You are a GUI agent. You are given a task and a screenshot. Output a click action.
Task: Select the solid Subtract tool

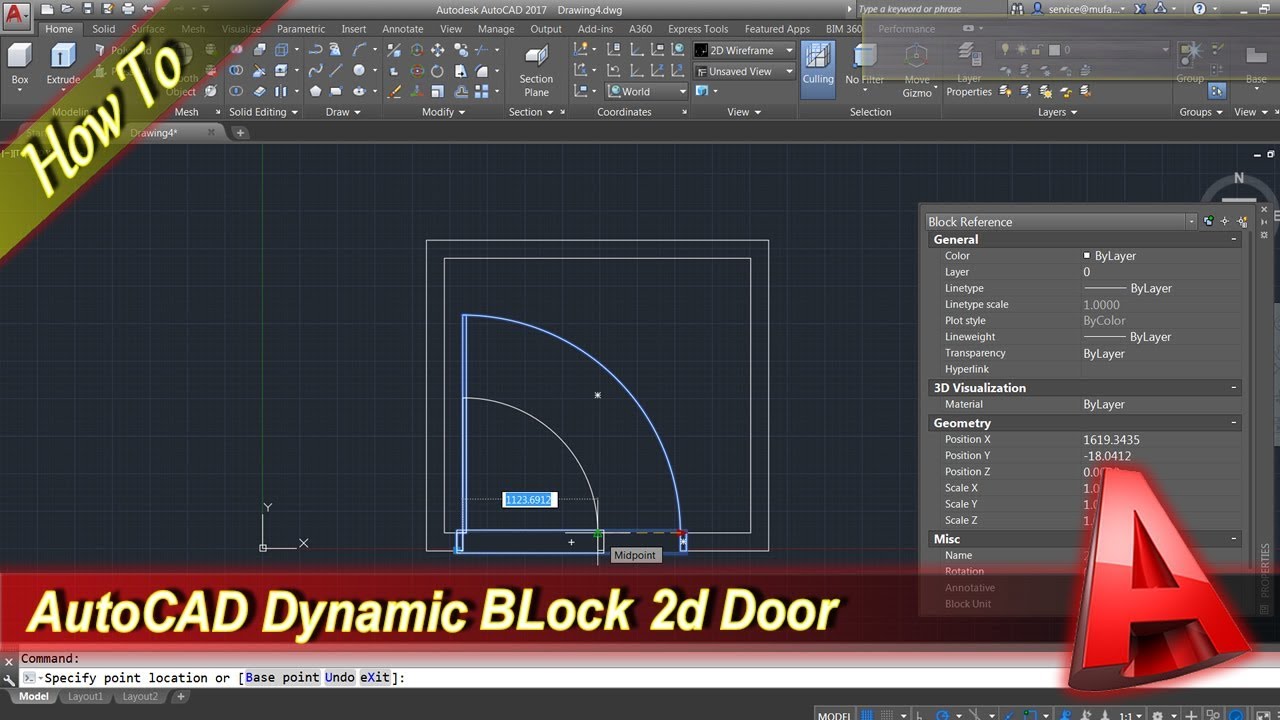click(x=236, y=71)
